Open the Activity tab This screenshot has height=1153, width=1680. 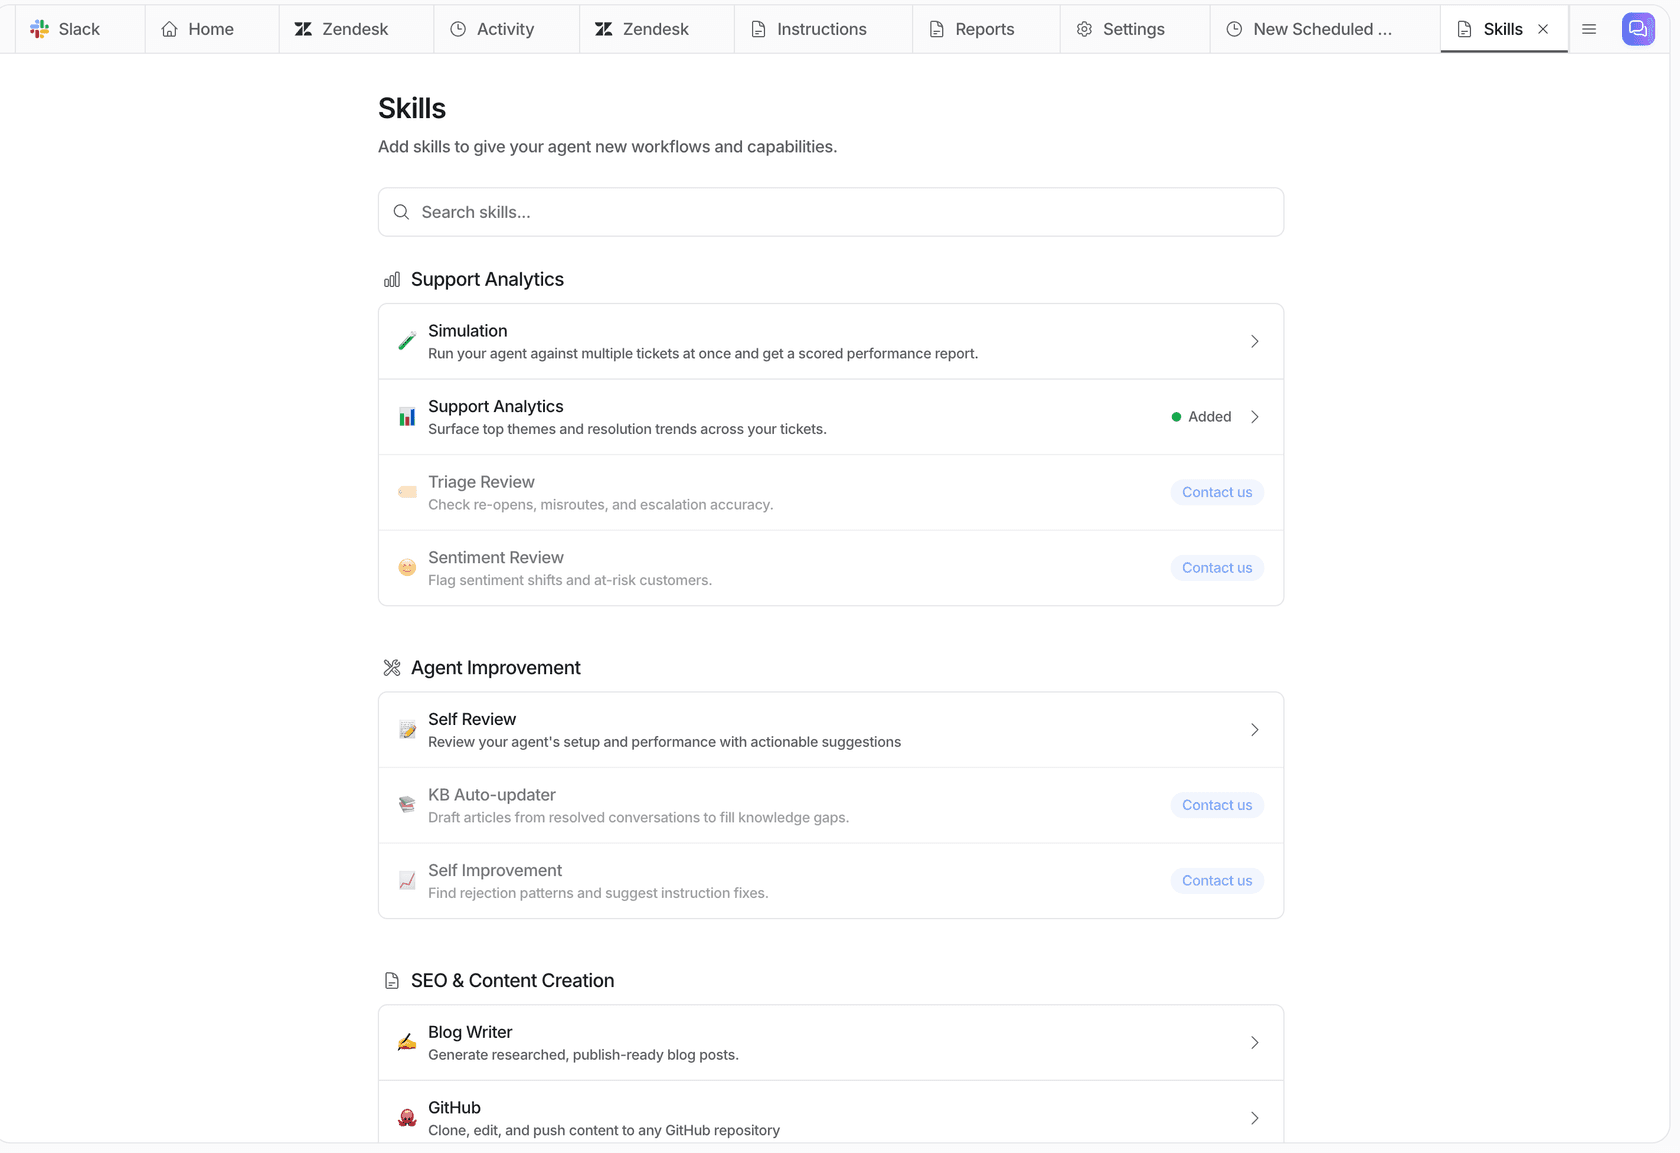pyautogui.click(x=506, y=29)
